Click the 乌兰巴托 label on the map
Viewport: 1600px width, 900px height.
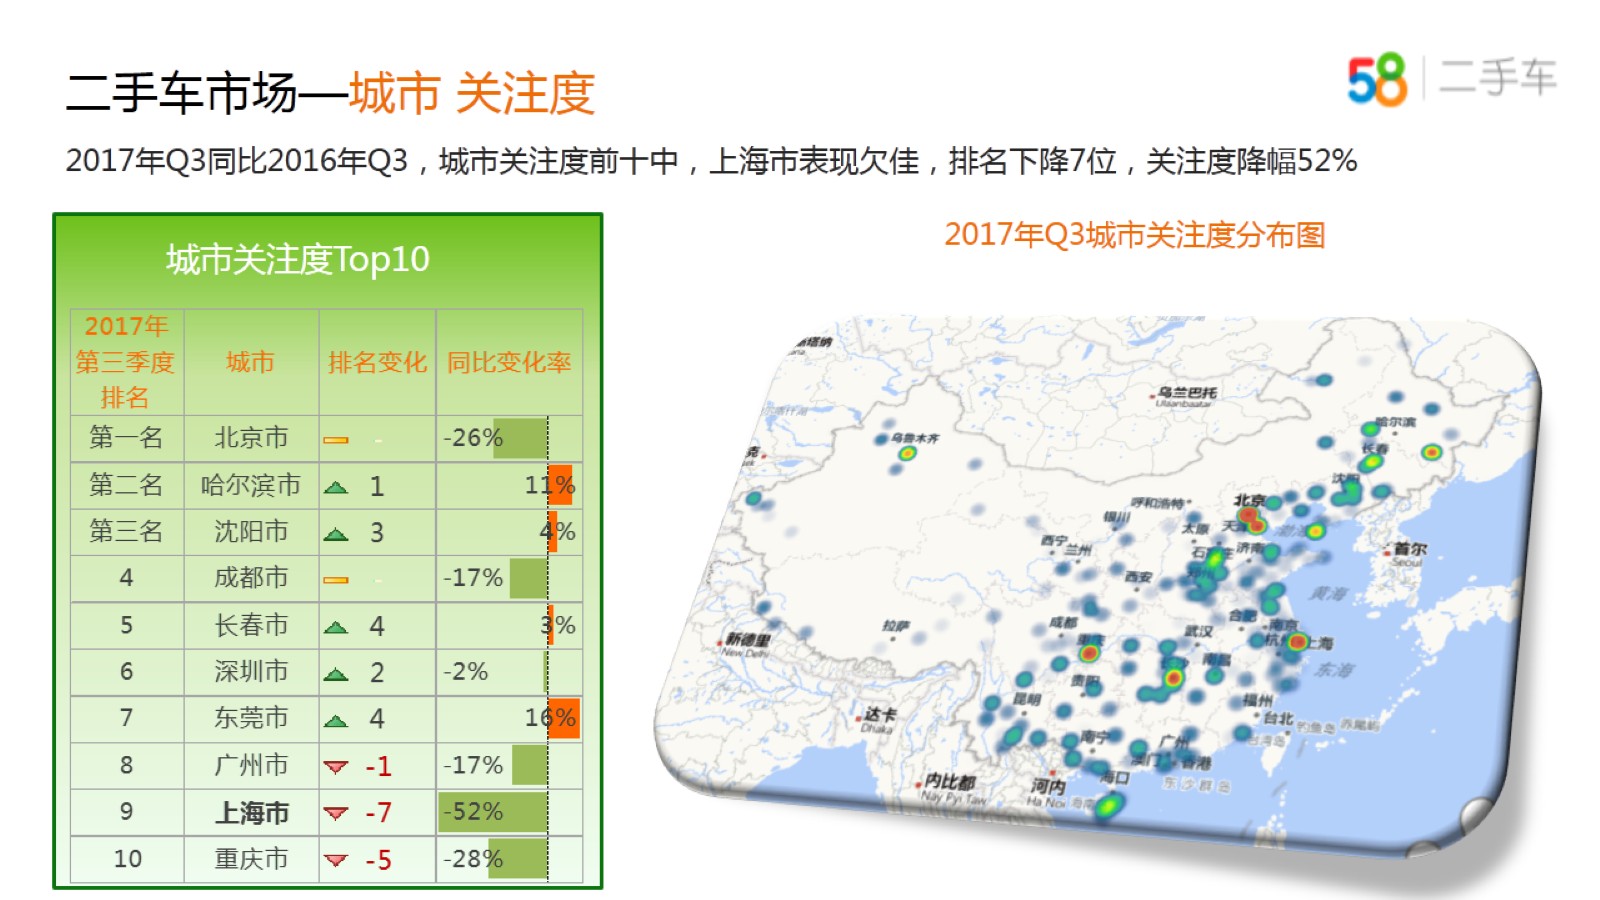click(1187, 394)
